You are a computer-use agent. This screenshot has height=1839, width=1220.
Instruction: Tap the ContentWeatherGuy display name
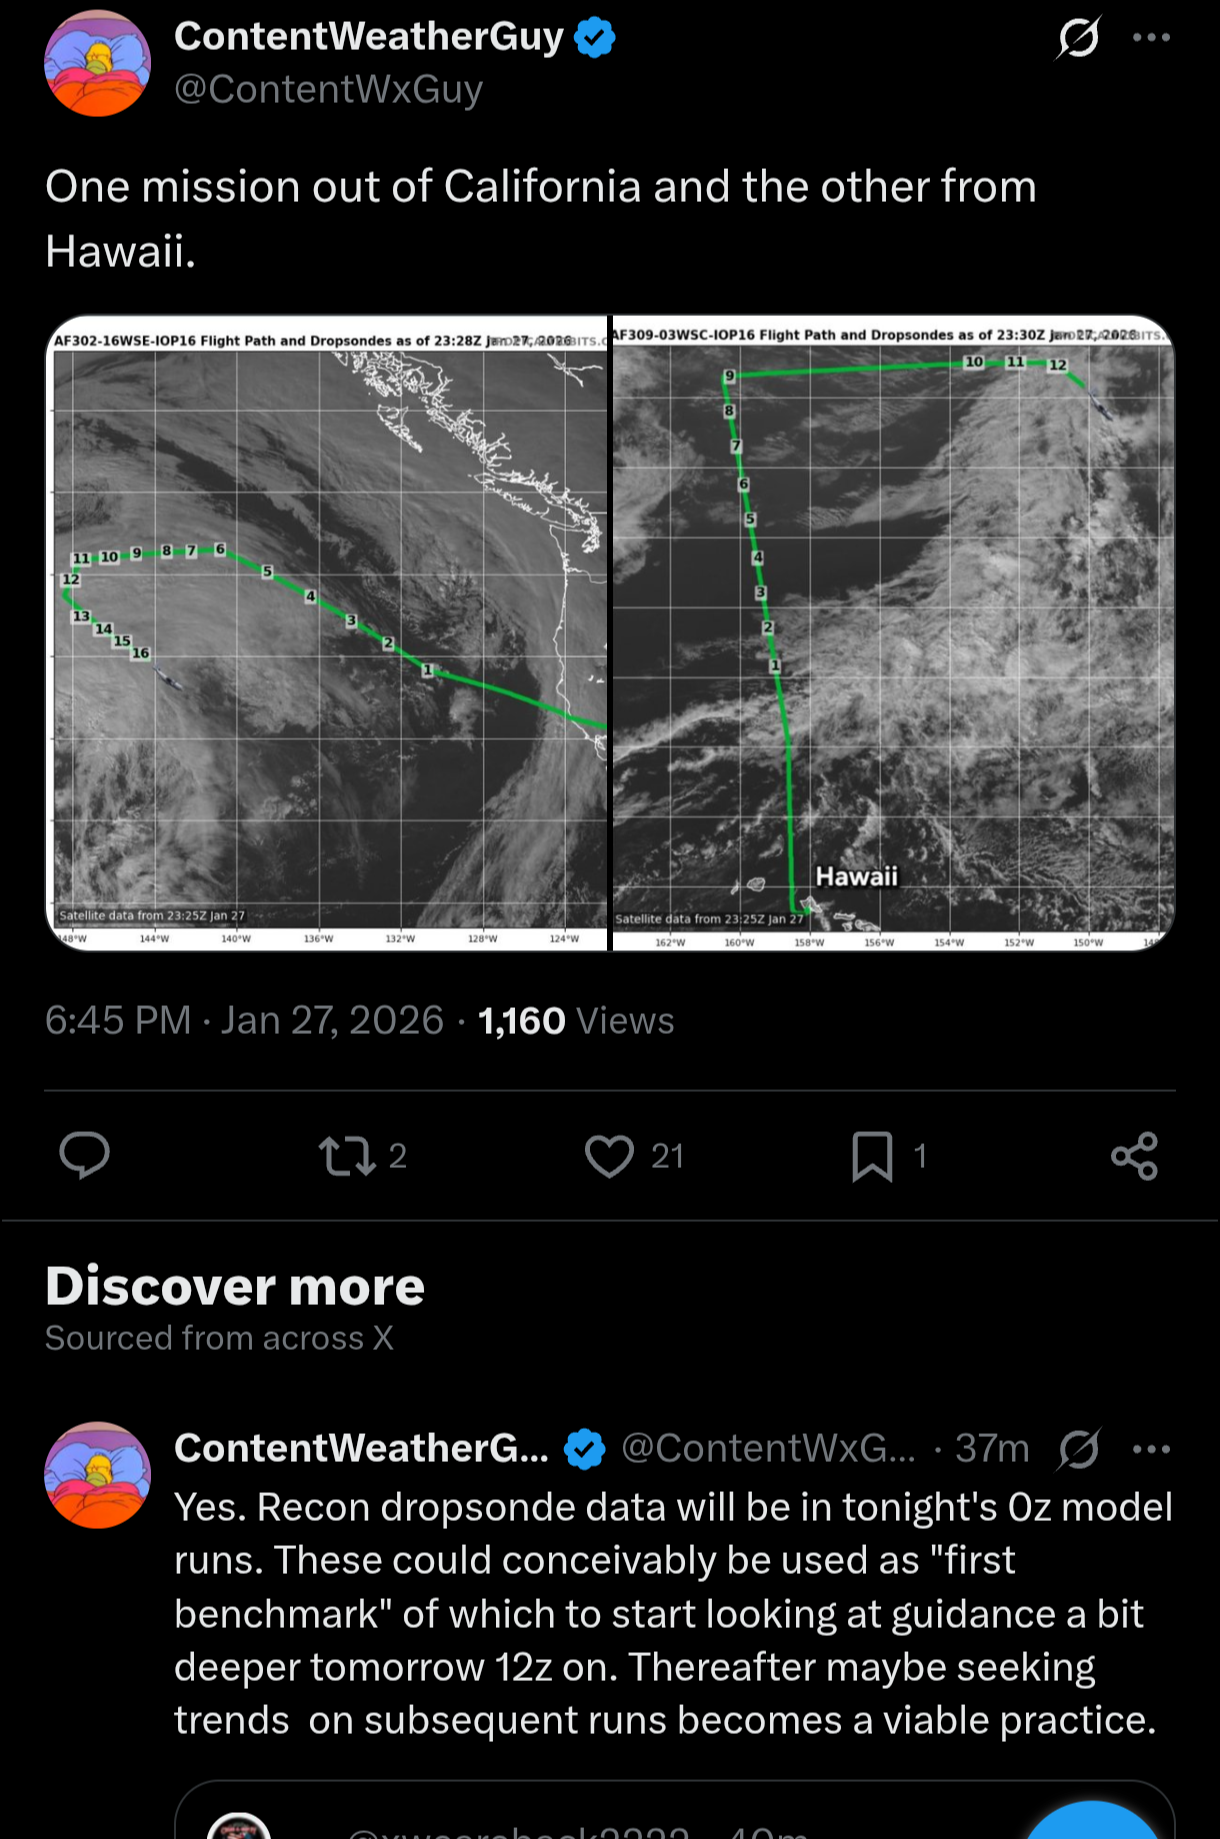(368, 37)
